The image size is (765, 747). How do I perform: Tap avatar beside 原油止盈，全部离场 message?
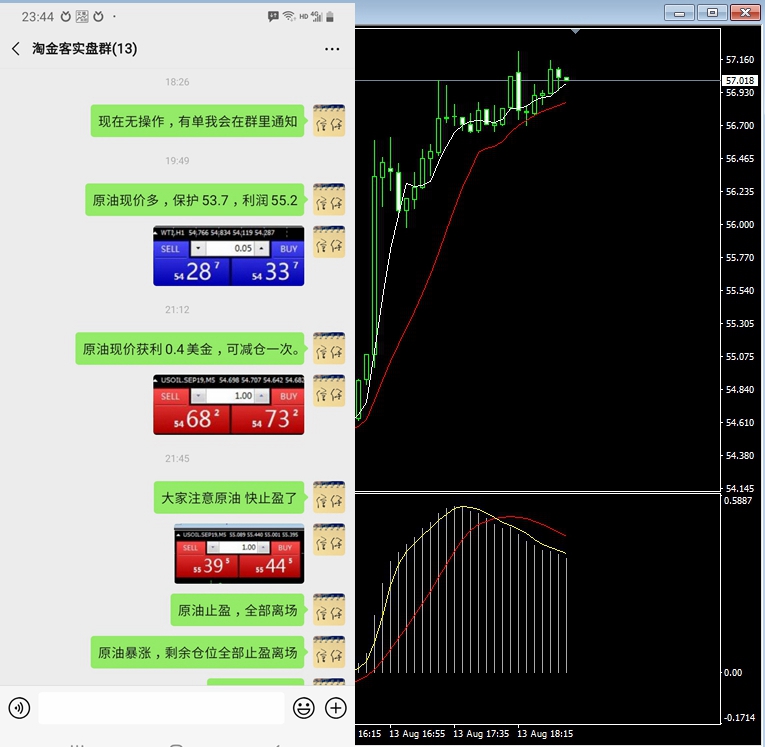(329, 610)
